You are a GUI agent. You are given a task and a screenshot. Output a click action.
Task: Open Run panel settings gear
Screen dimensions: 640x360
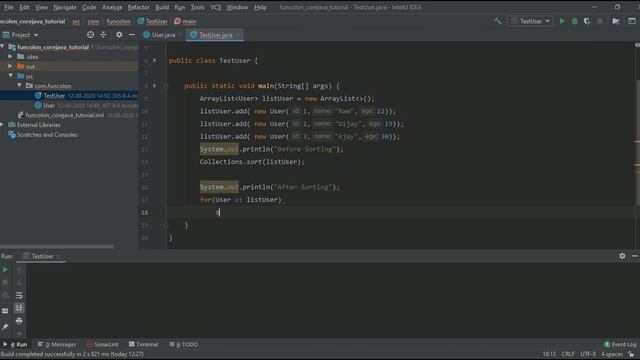(622, 256)
